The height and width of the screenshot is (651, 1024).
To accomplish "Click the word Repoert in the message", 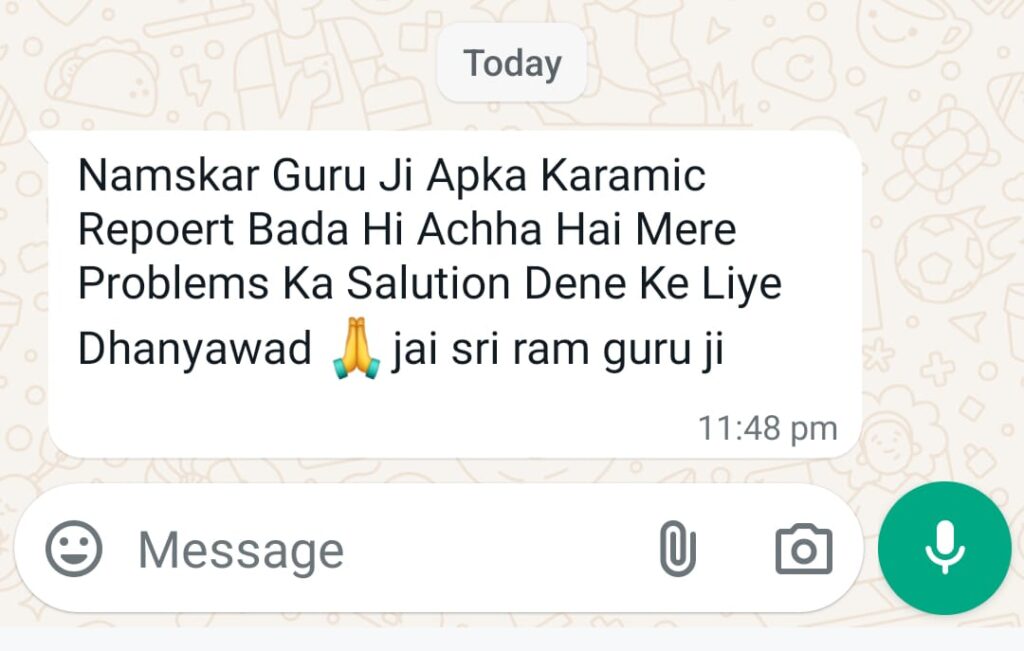I will (x=155, y=230).
